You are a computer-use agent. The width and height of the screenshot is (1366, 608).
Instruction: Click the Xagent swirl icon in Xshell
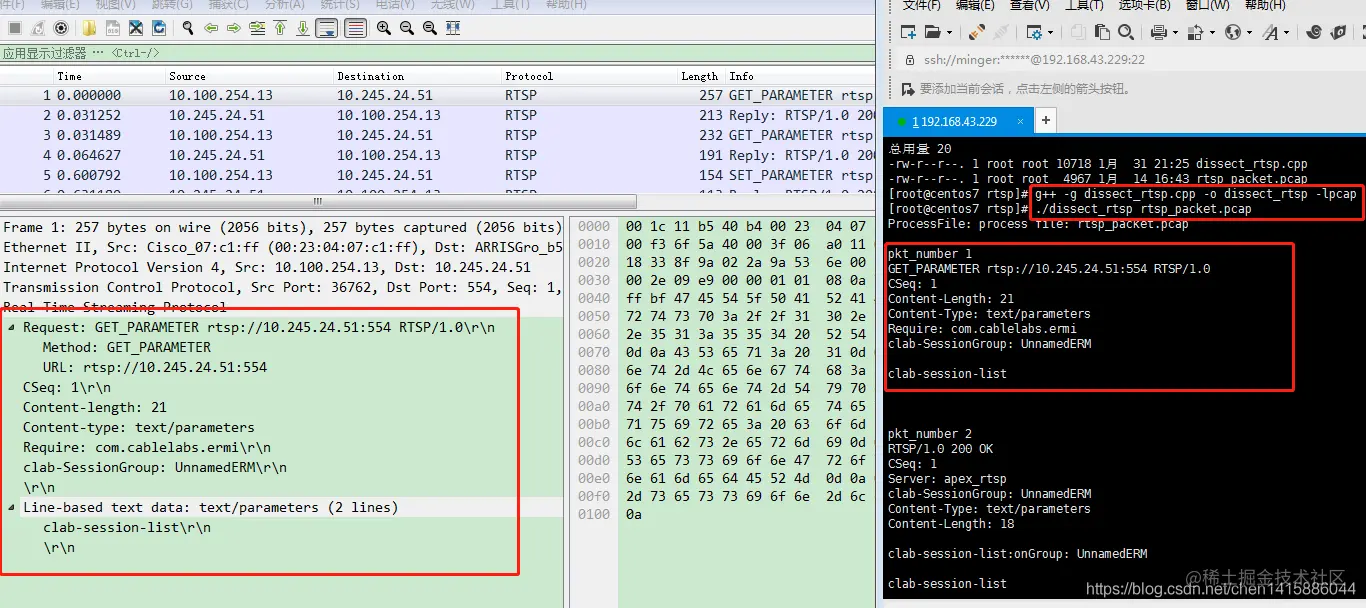tap(1313, 33)
